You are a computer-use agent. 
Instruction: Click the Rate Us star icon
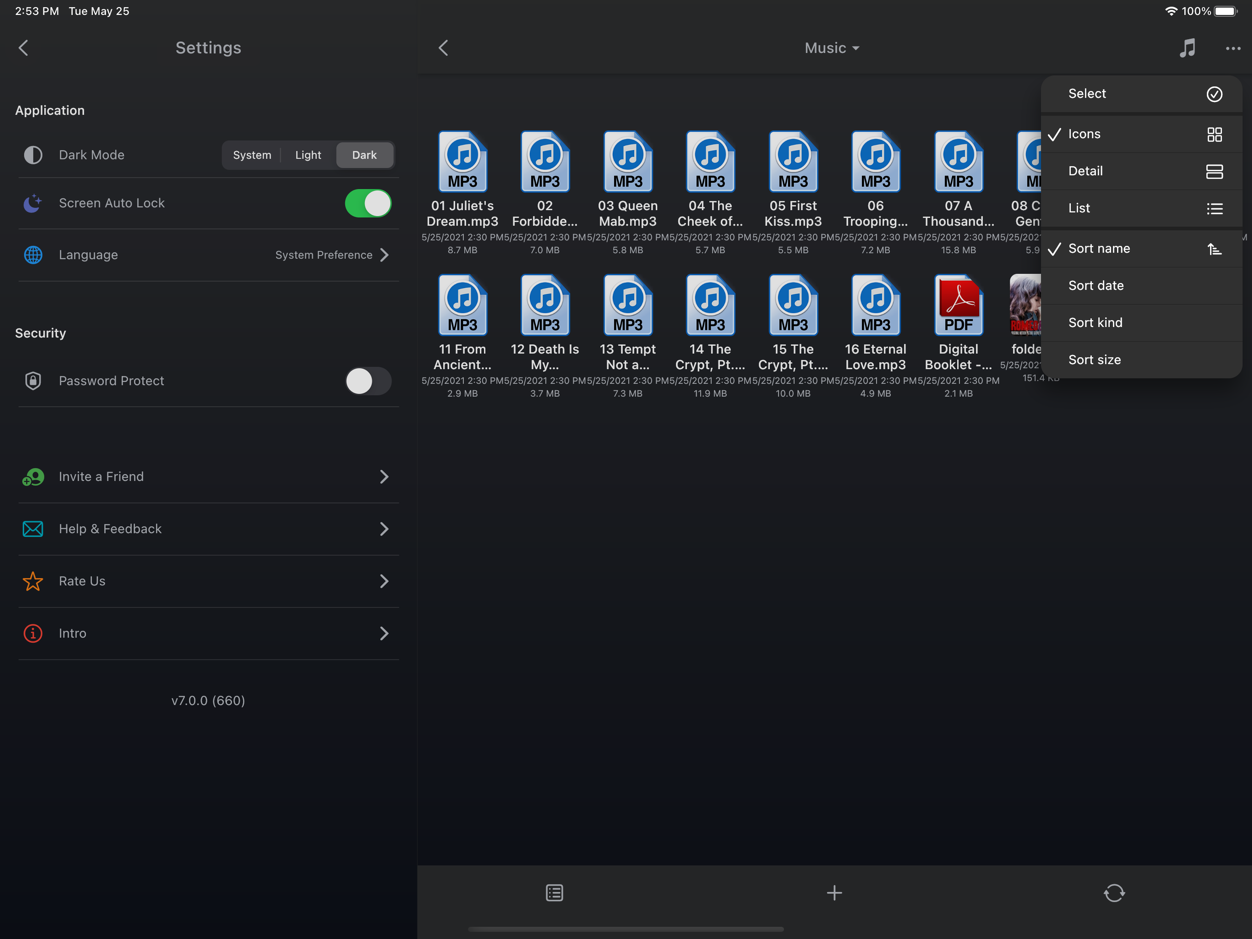point(33,581)
